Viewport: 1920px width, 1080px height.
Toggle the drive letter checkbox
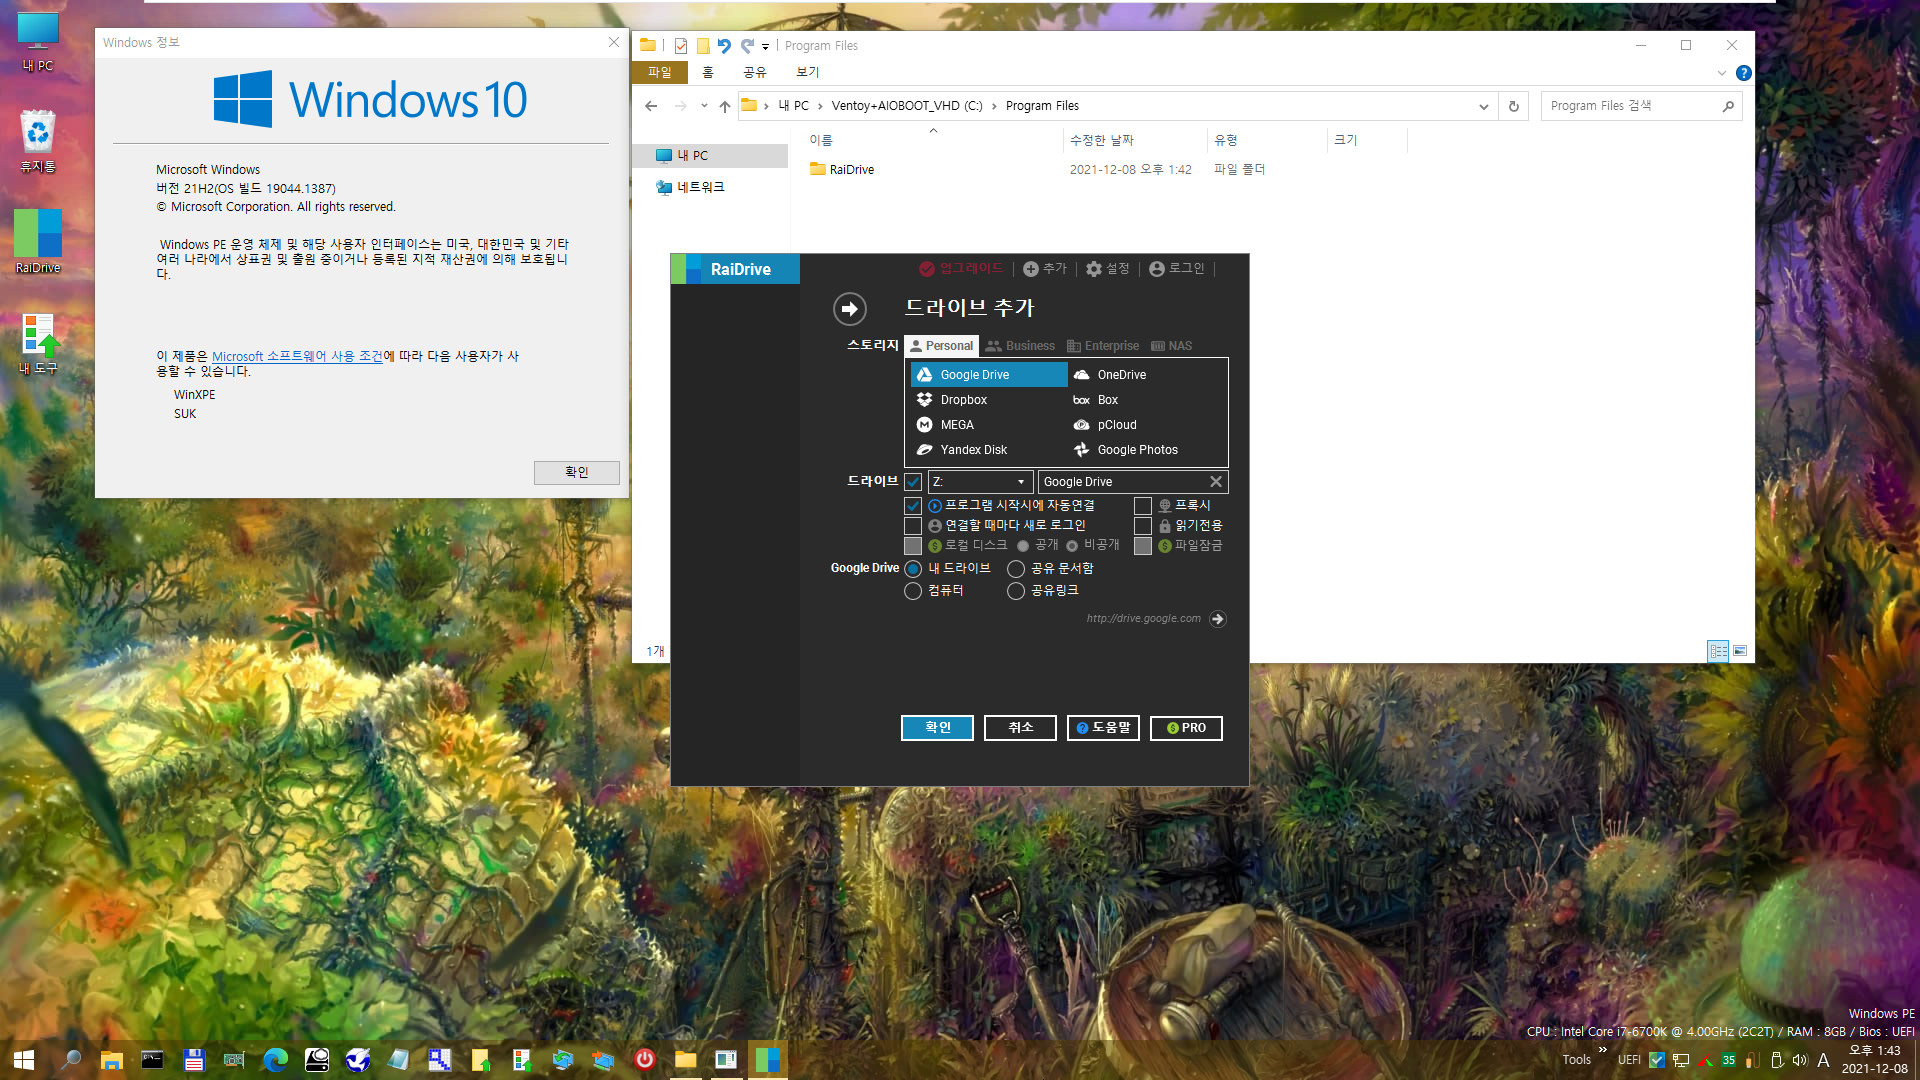(913, 482)
